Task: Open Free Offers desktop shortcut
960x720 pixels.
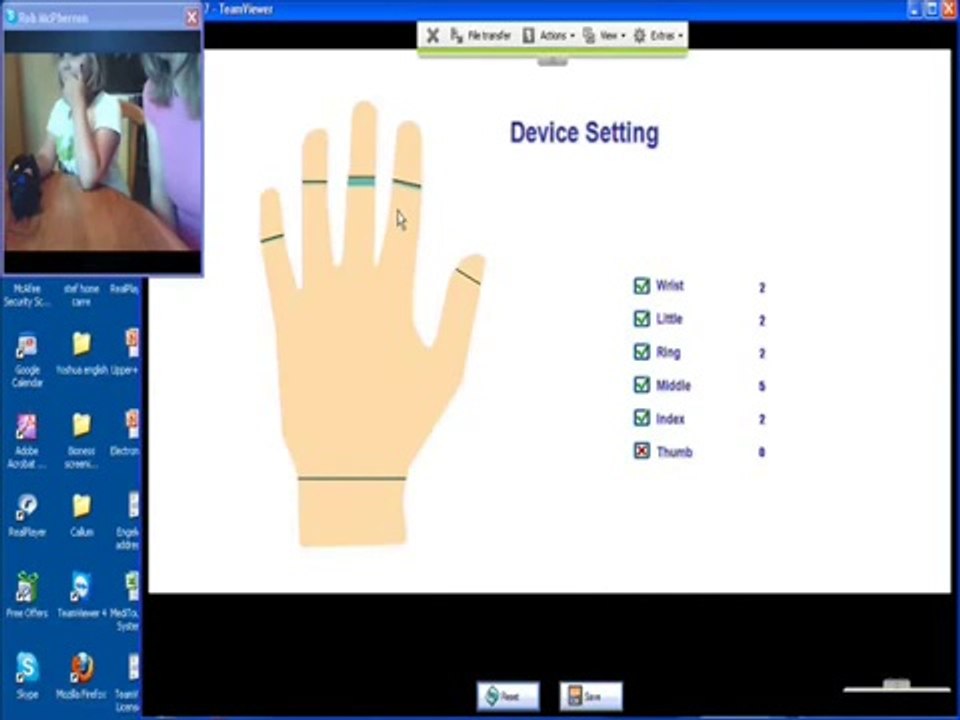Action: click(27, 595)
